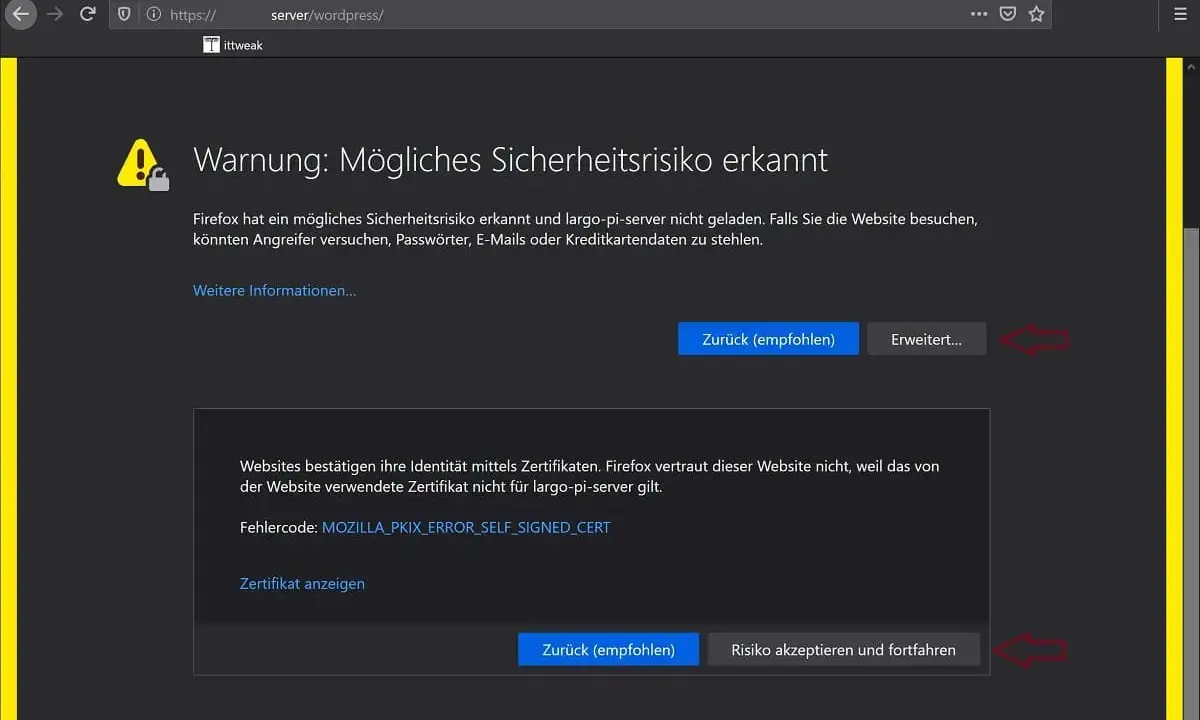Open the ittweak bookmark in toolbar

[233, 45]
